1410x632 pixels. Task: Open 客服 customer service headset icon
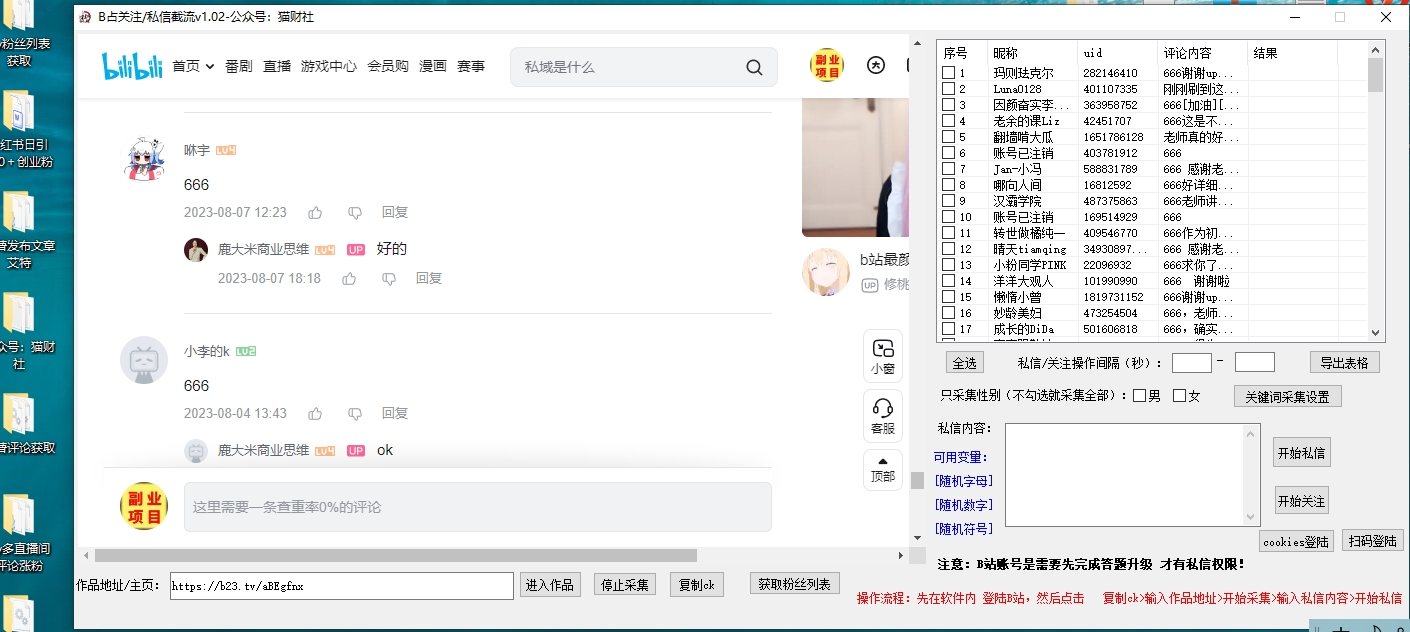pos(882,416)
